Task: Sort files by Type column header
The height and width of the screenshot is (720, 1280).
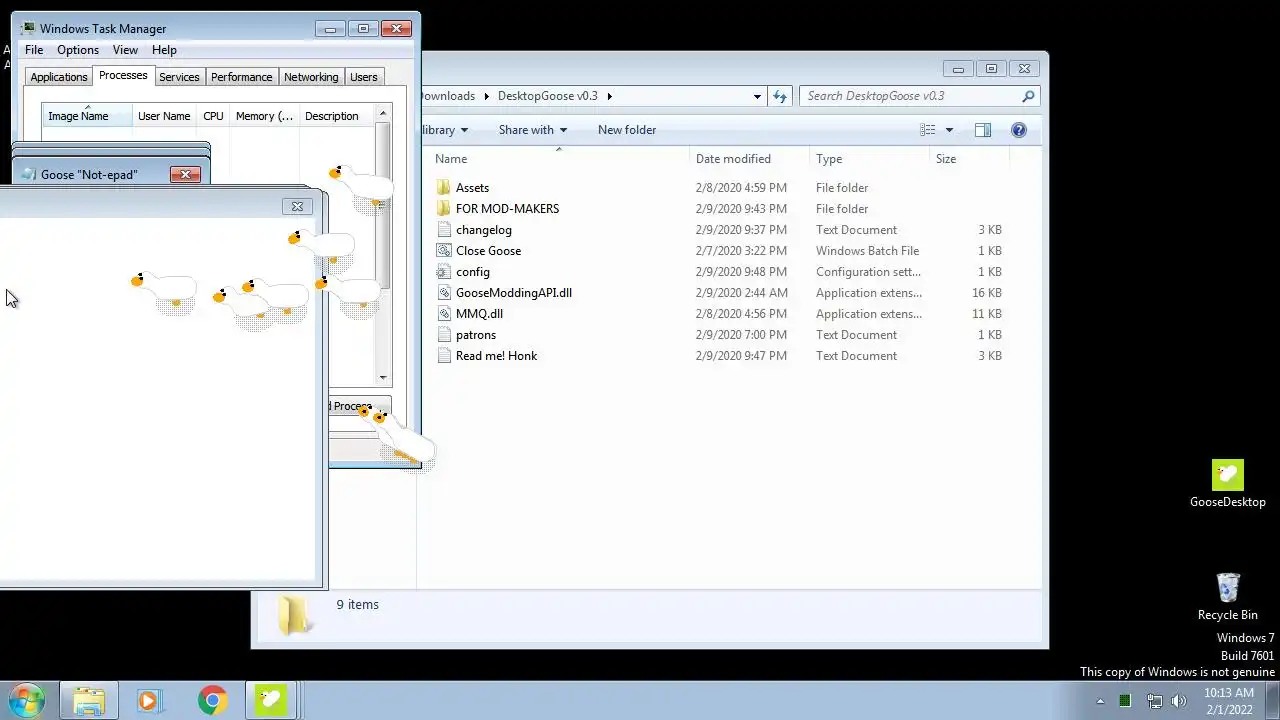Action: pyautogui.click(x=869, y=159)
